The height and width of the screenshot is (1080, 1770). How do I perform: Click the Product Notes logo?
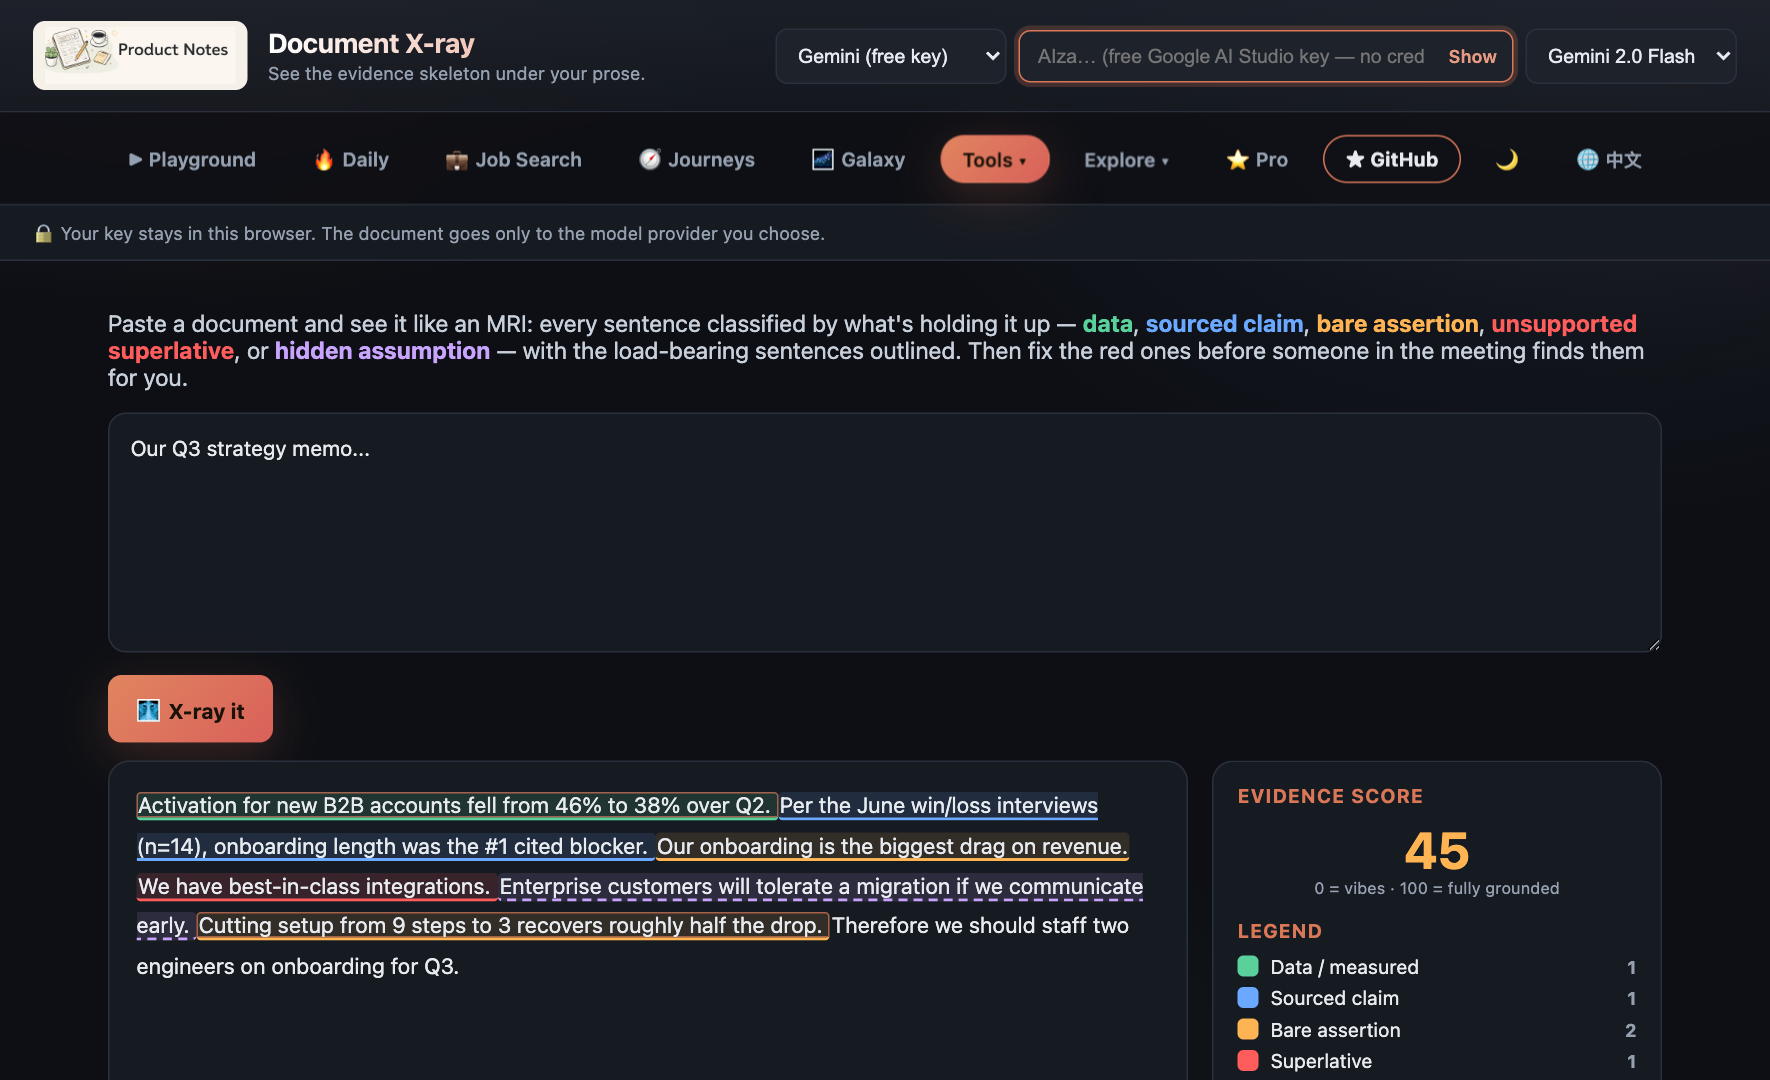(x=140, y=55)
